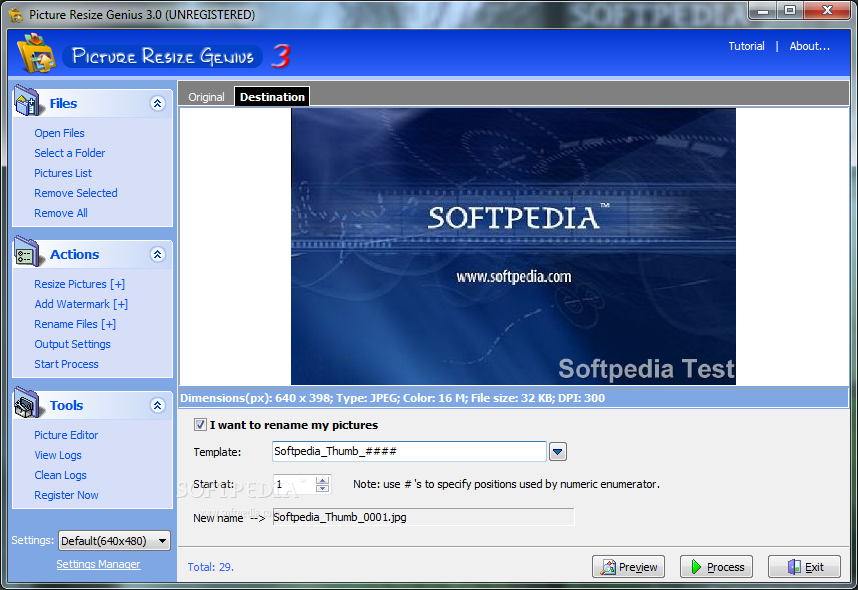Click Open Files
Screen dimensions: 858x590
tap(59, 133)
